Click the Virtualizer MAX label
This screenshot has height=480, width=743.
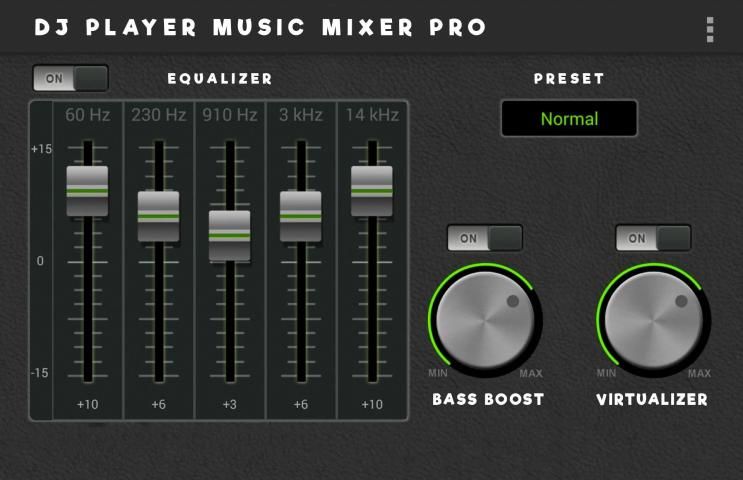[x=699, y=374]
